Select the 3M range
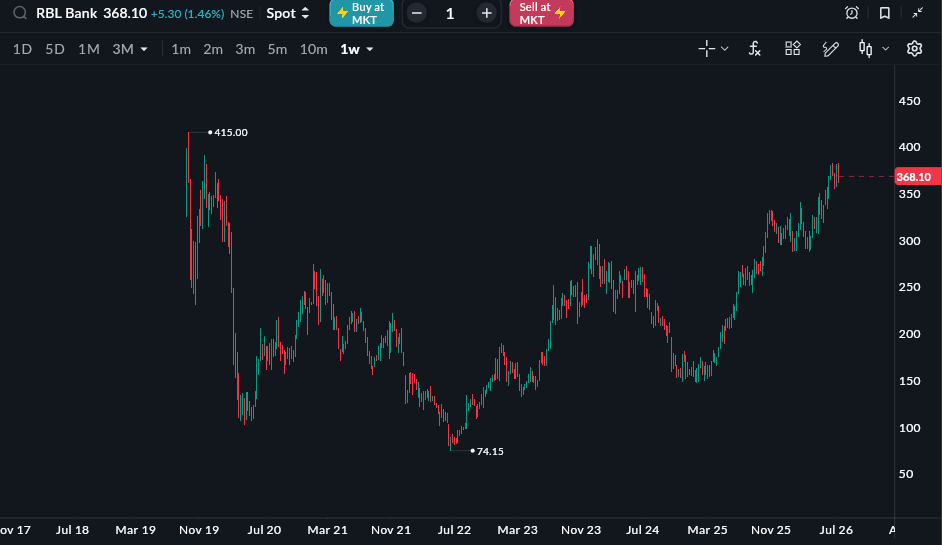This screenshot has height=545, width=942. pyautogui.click(x=123, y=49)
